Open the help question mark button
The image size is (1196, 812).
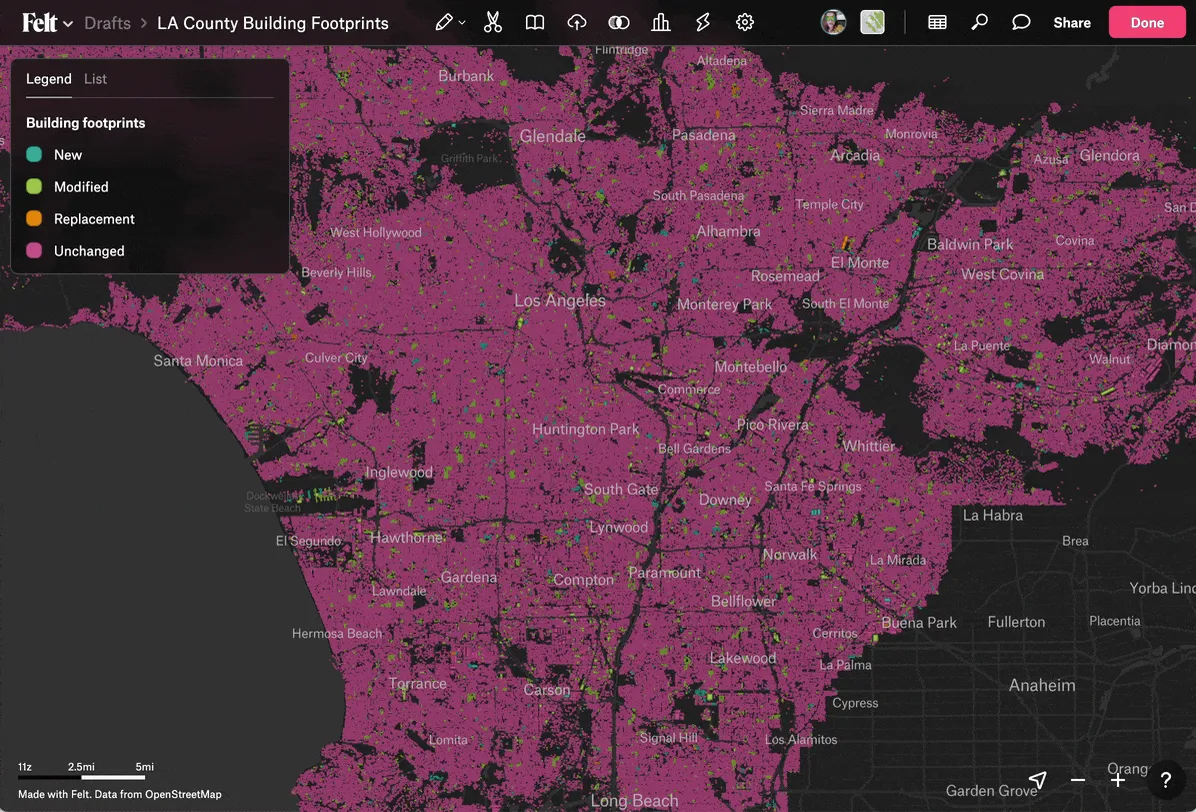point(1165,780)
